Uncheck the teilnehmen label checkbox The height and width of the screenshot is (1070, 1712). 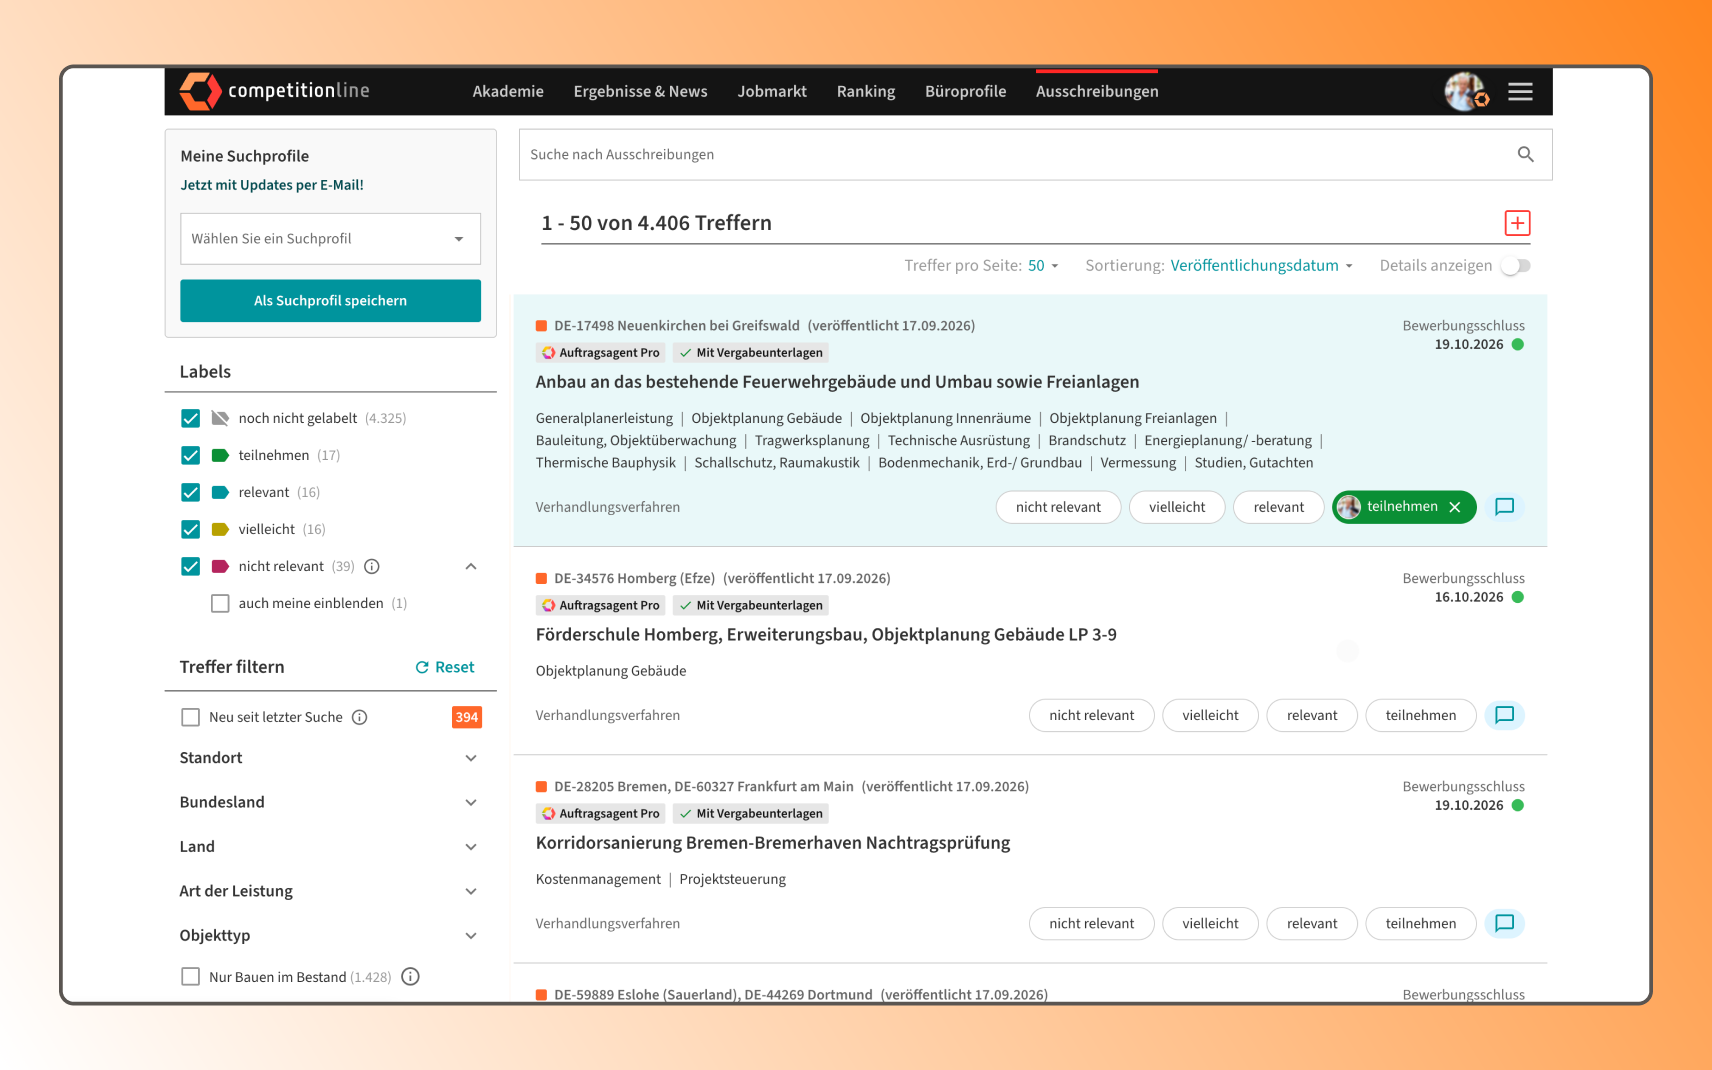pyautogui.click(x=190, y=455)
